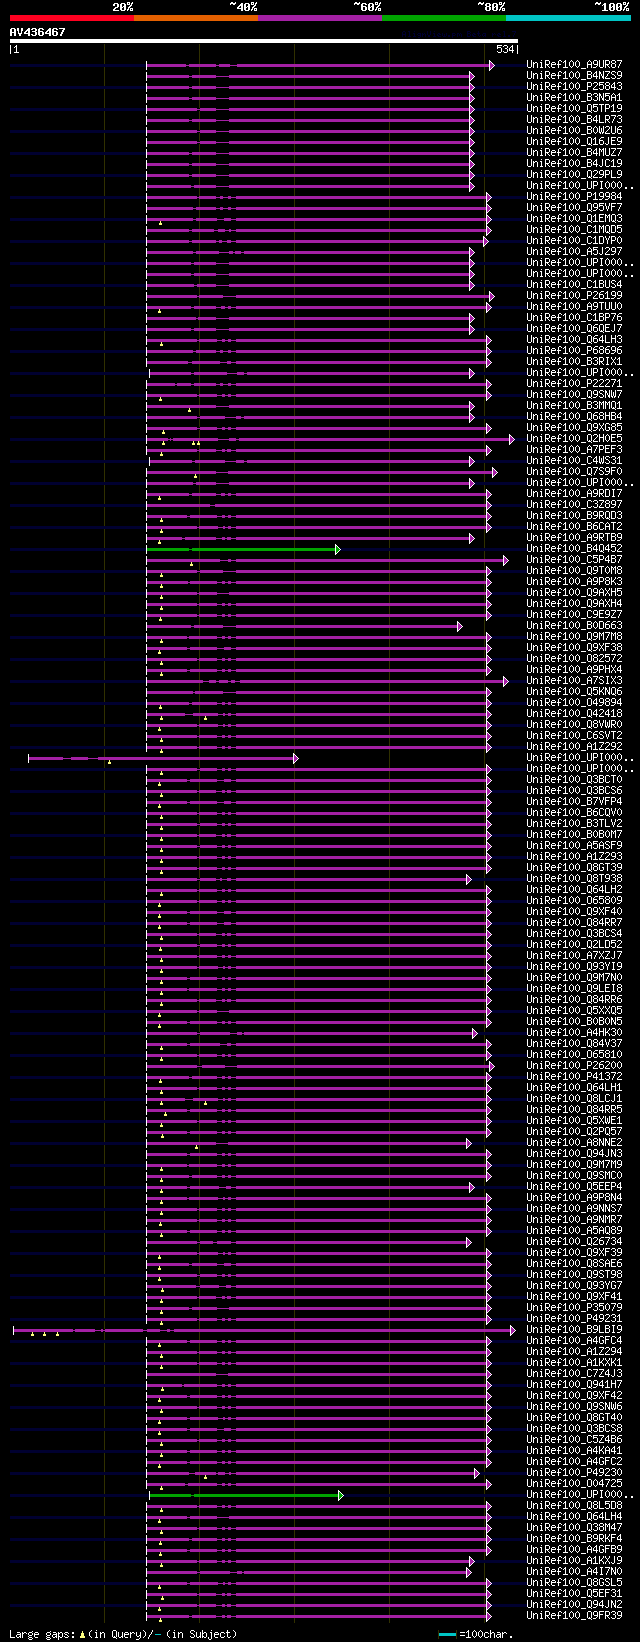This screenshot has width=640, height=1642.
Task: Select the UniRef100_B9LBI9 label
Action: [574, 1330]
